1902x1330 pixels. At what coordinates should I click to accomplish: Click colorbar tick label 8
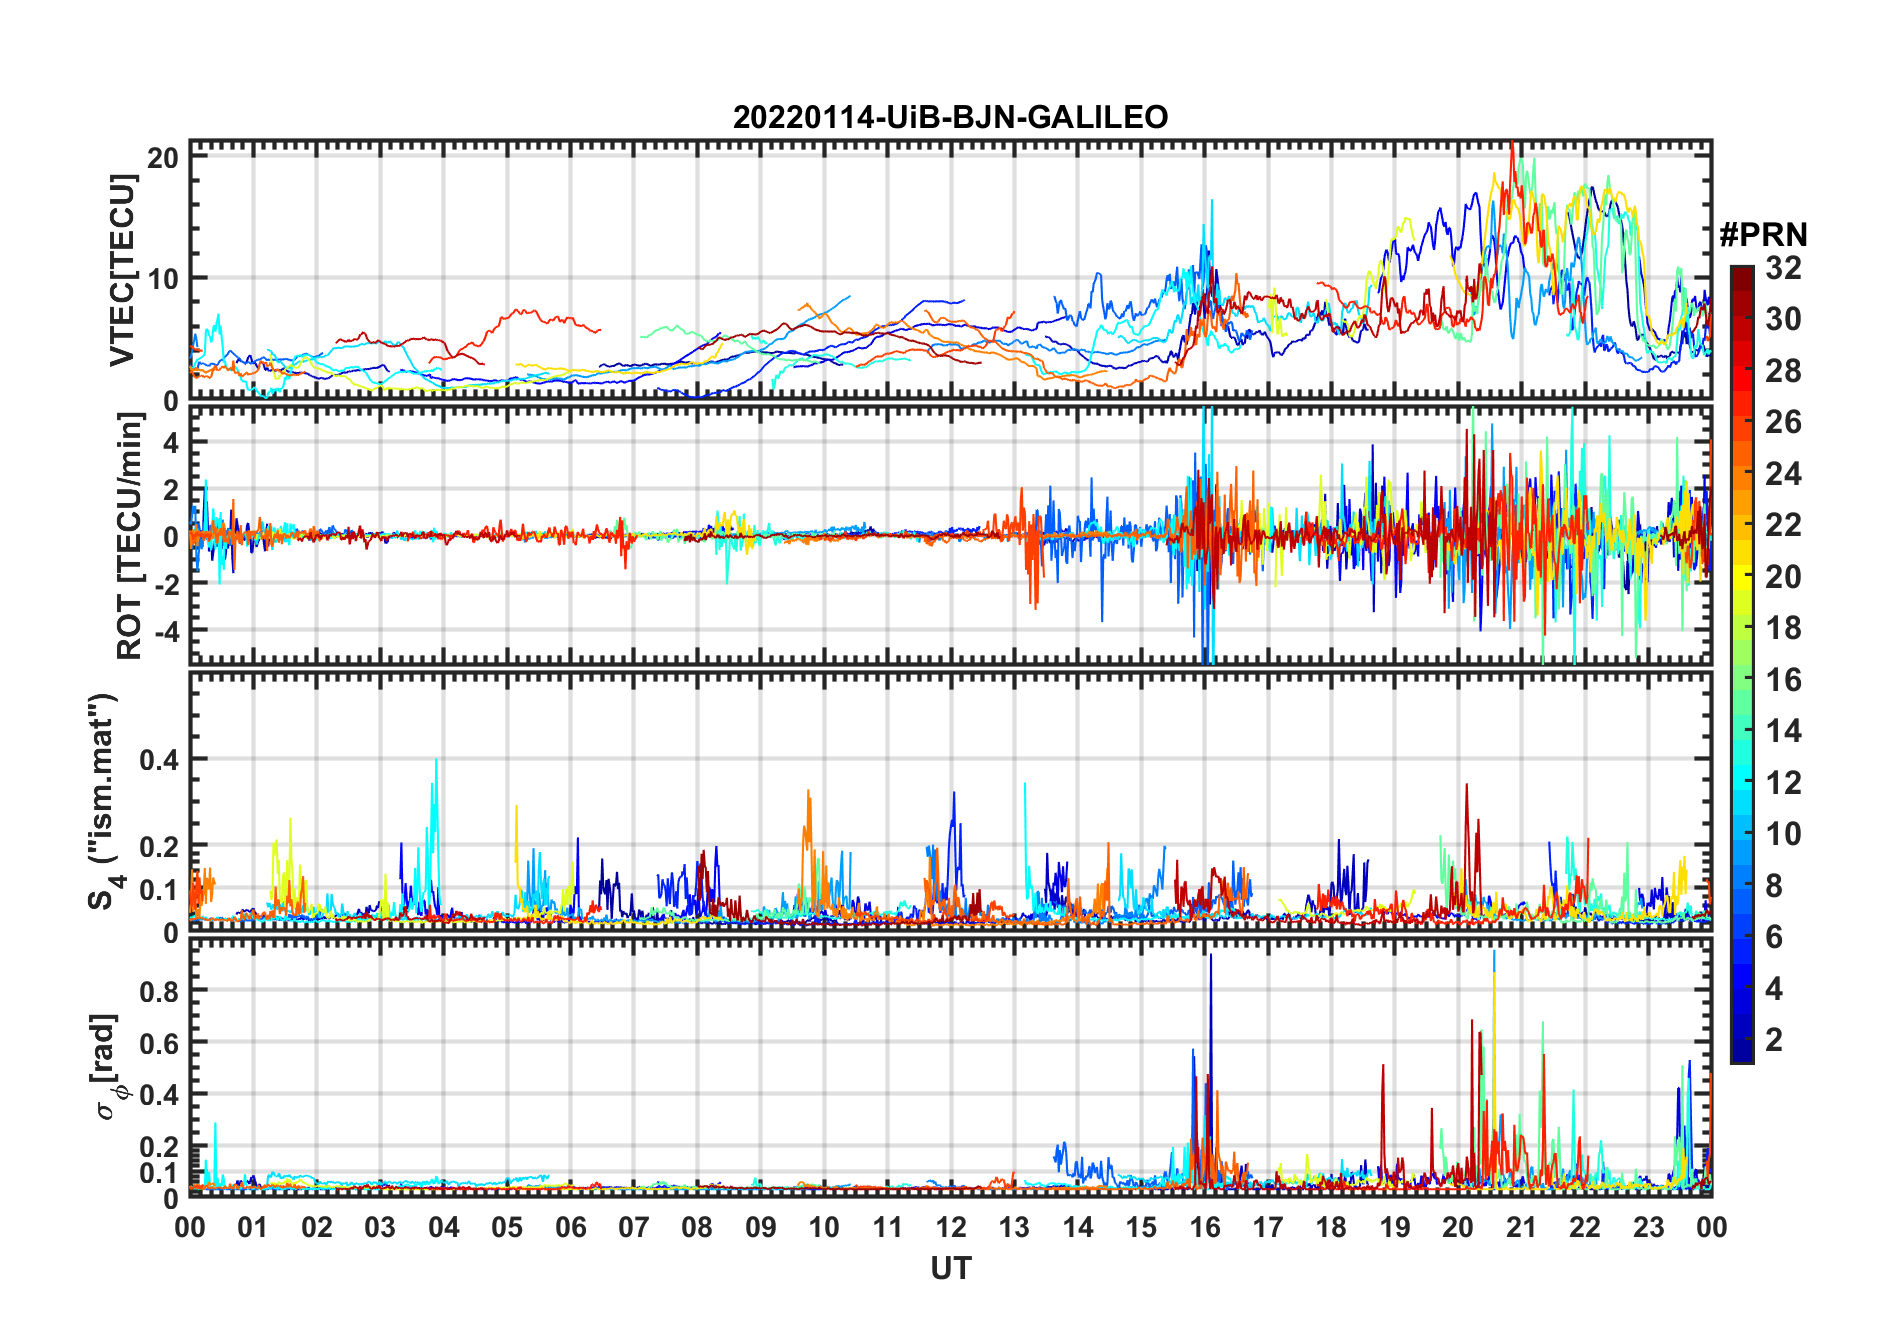coord(1774,886)
